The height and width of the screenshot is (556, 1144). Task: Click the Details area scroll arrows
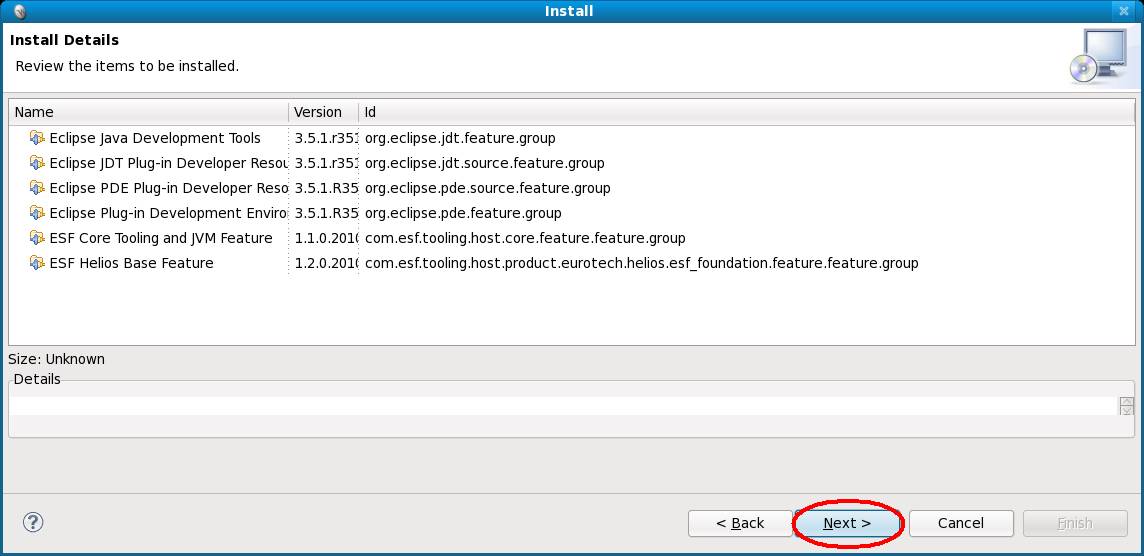tap(1127, 406)
